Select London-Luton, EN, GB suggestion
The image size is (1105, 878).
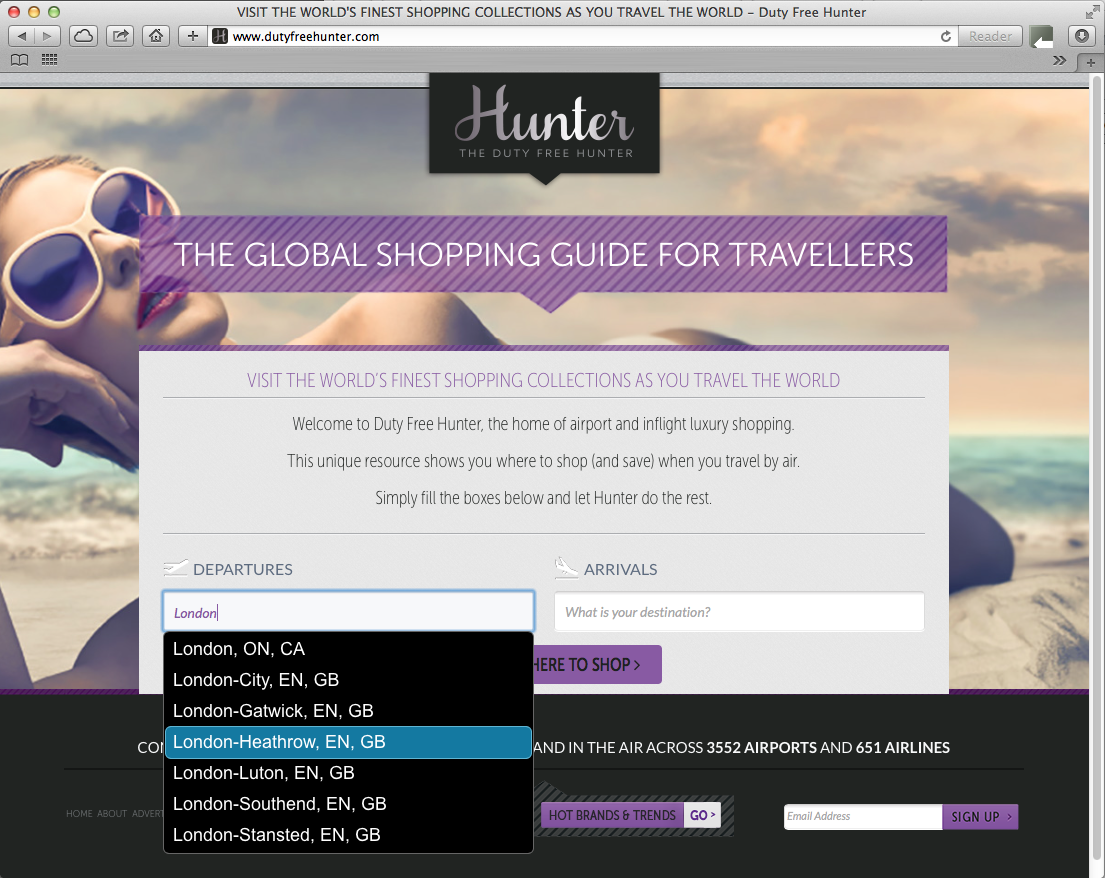pyautogui.click(x=348, y=773)
